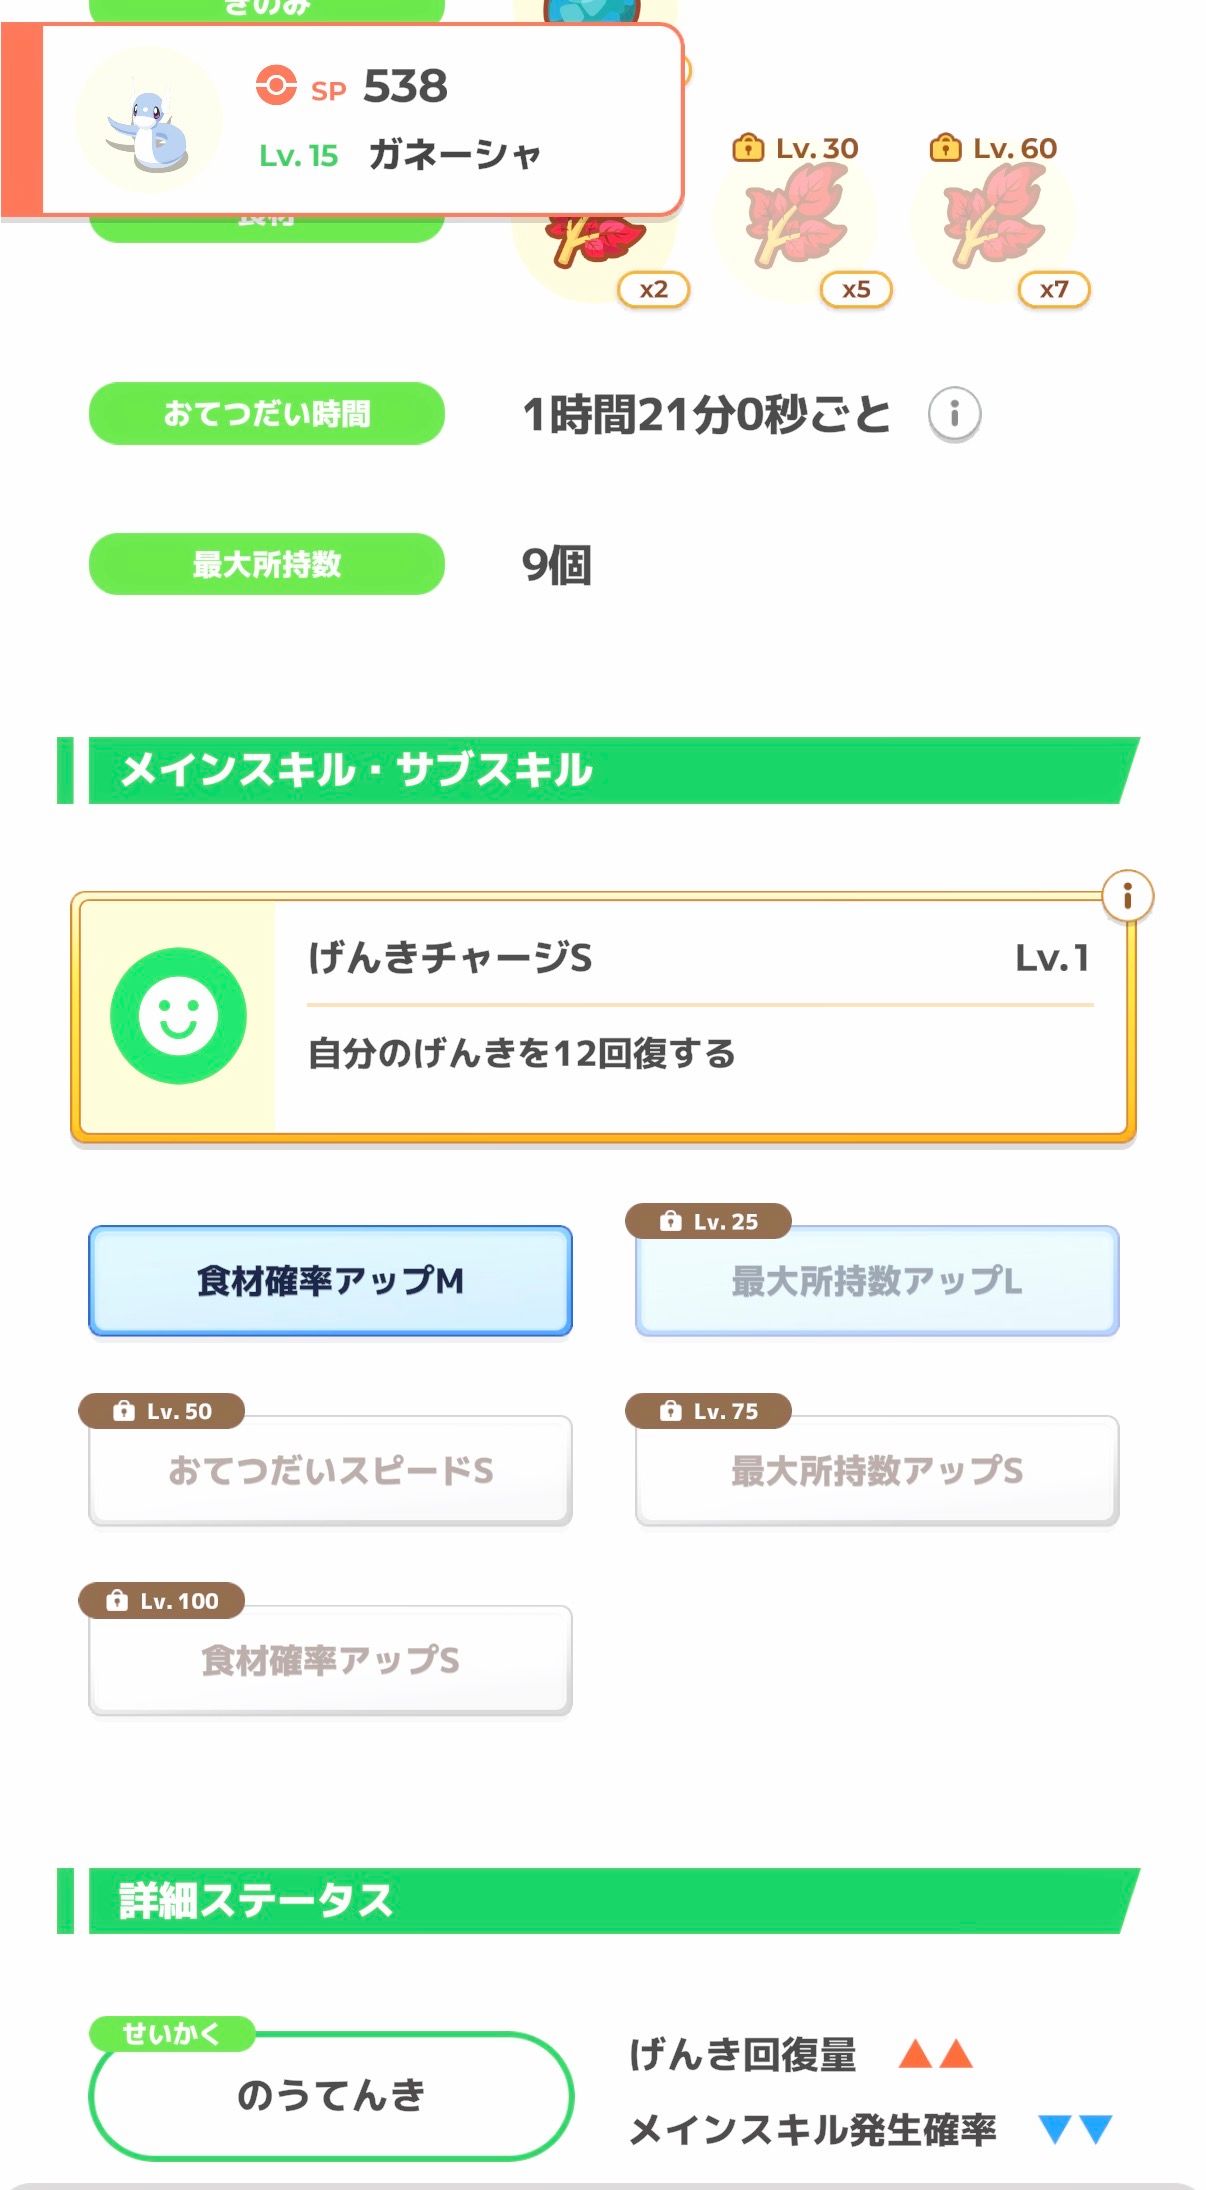The height and width of the screenshot is (2190, 1206).
Task: Tap the green smiley main skill icon
Action: point(178,1016)
